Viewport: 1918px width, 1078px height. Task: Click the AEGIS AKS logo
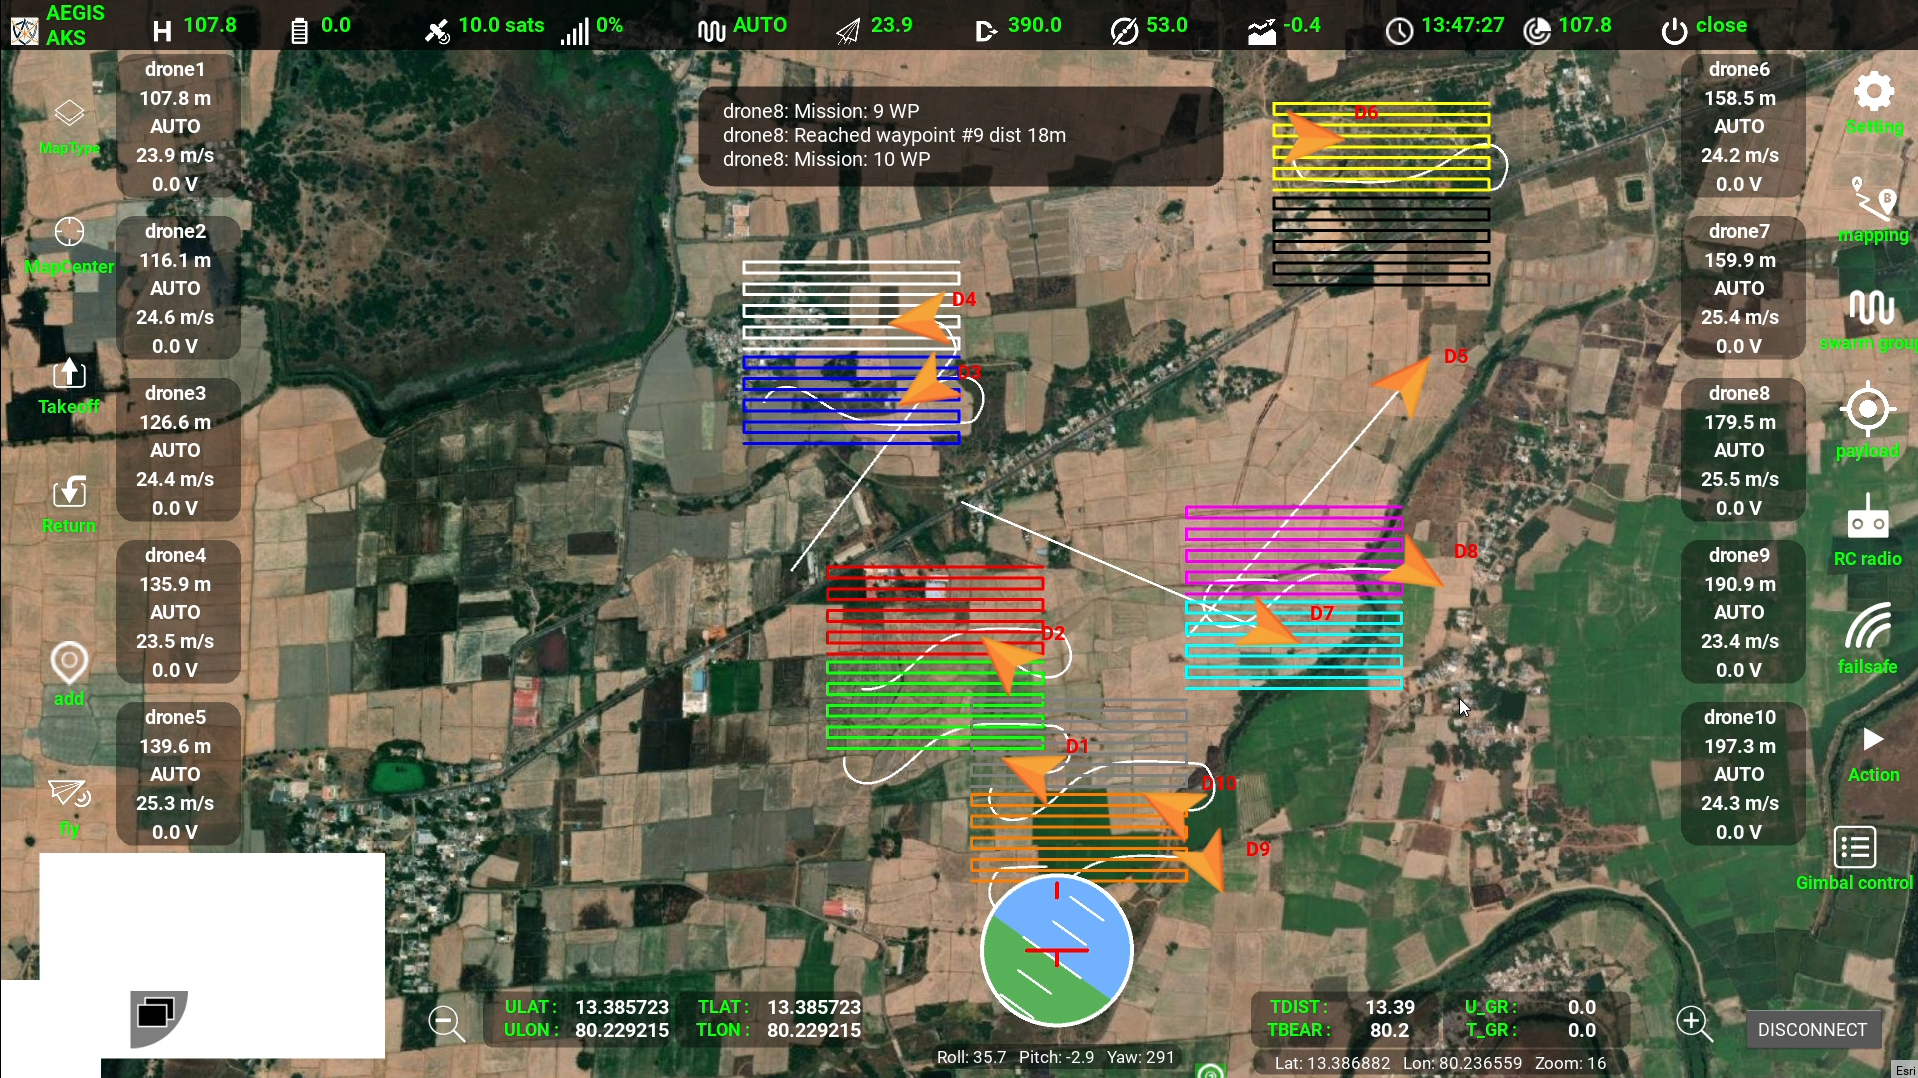tap(24, 30)
